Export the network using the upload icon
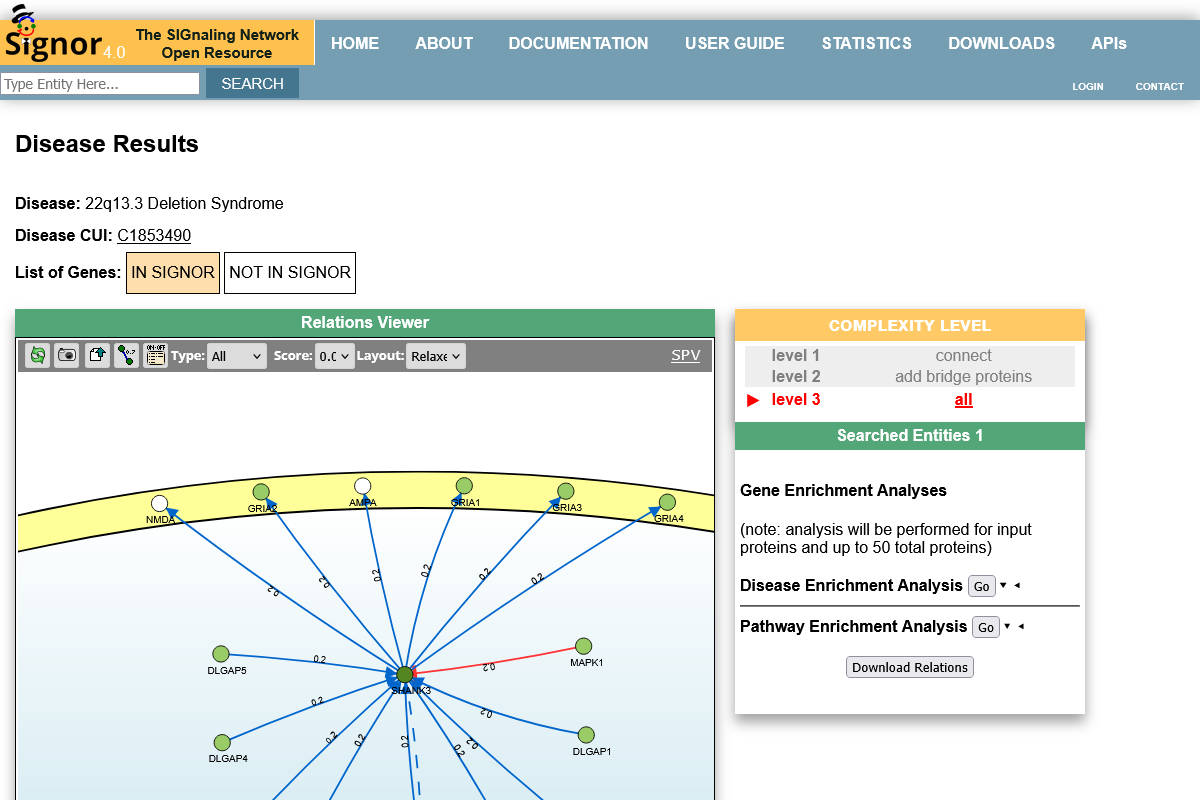 tap(96, 355)
